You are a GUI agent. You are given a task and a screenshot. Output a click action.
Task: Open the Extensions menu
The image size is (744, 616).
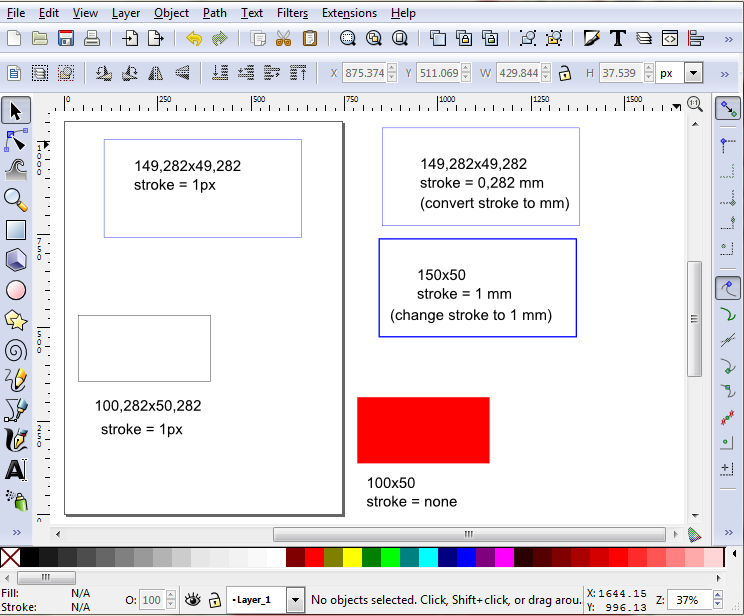[349, 13]
